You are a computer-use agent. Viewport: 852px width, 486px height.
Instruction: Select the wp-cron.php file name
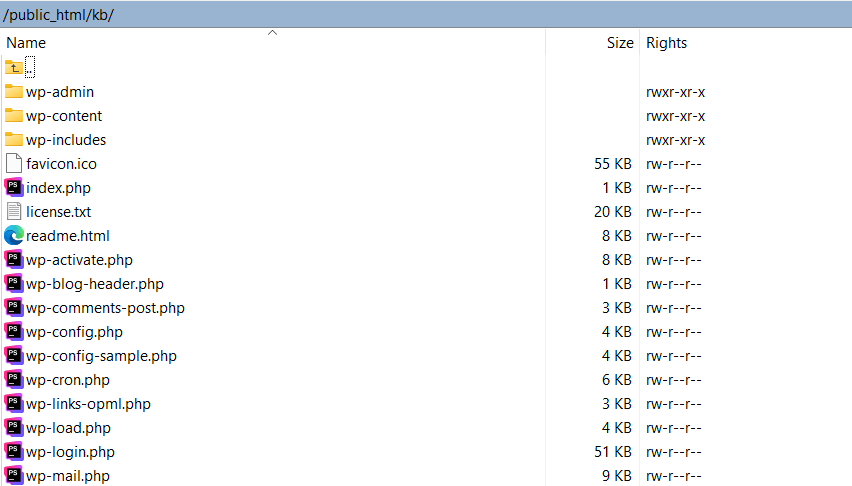(68, 380)
